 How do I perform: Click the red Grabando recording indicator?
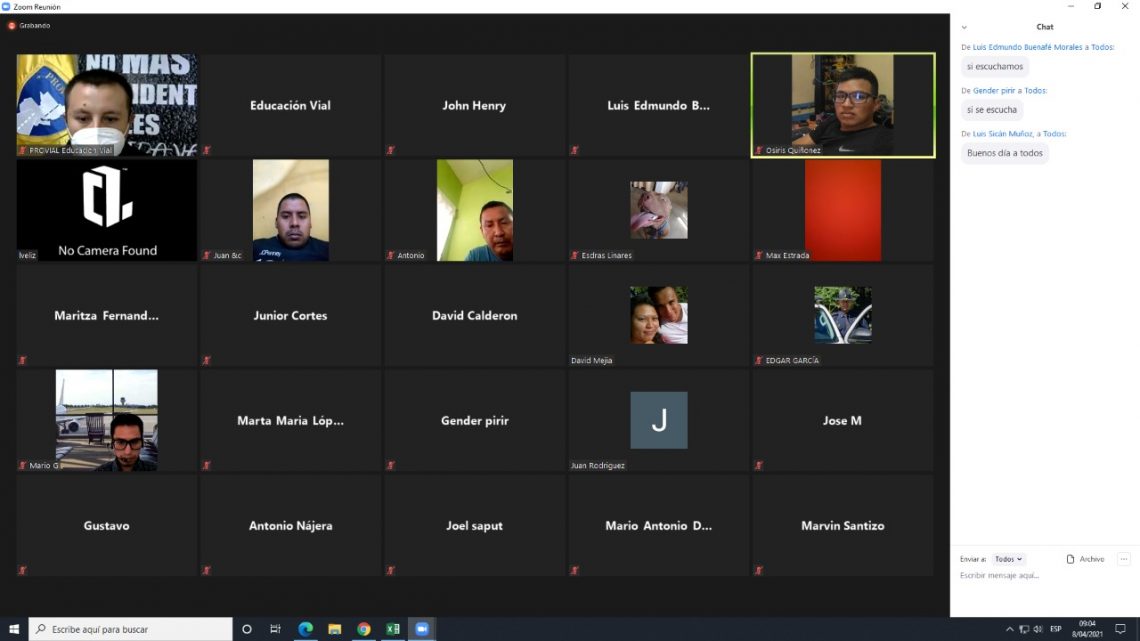[12, 25]
